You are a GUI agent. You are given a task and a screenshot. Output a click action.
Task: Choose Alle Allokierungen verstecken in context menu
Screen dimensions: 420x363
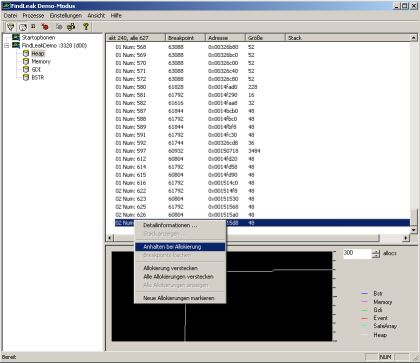point(180,277)
